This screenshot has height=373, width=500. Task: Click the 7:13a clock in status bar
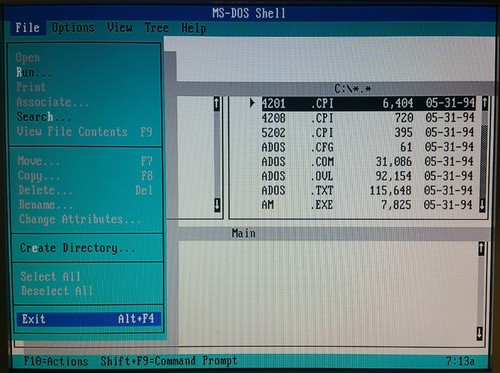[x=460, y=361]
